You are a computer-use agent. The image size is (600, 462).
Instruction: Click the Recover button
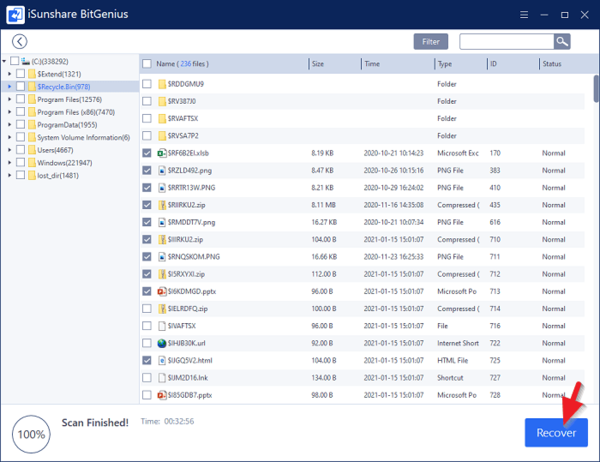[556, 433]
